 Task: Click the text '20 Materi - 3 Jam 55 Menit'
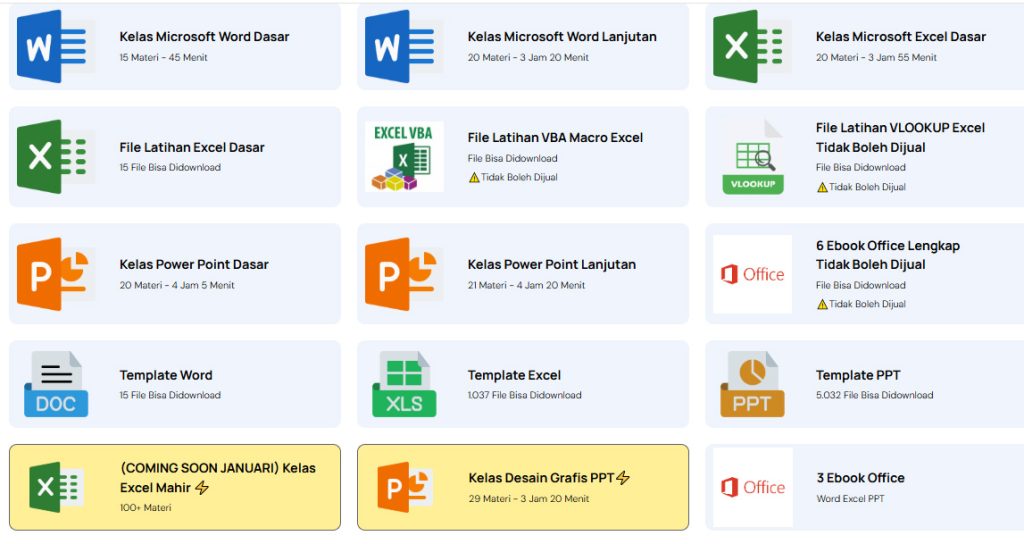click(x=876, y=57)
